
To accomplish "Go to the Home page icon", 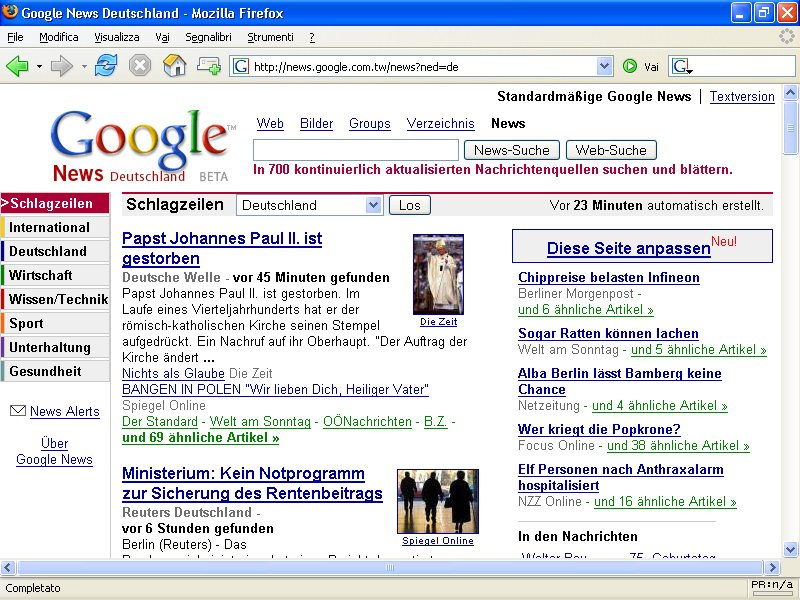I will tap(174, 66).
